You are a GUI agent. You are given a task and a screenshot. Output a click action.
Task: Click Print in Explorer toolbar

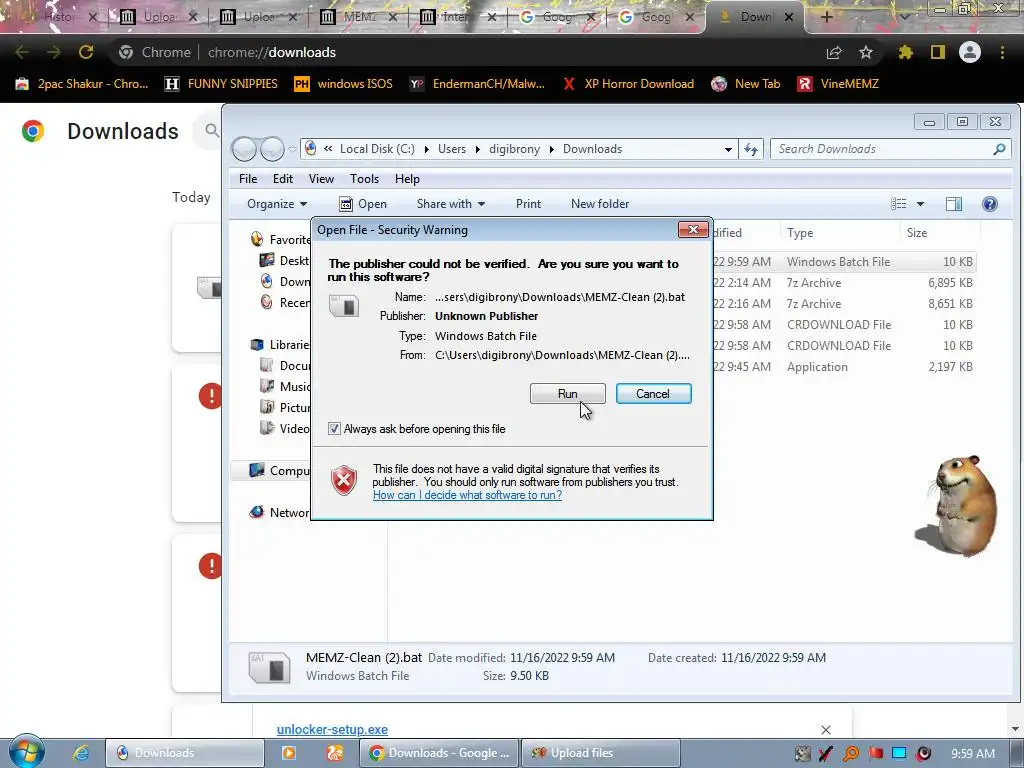pyautogui.click(x=528, y=204)
